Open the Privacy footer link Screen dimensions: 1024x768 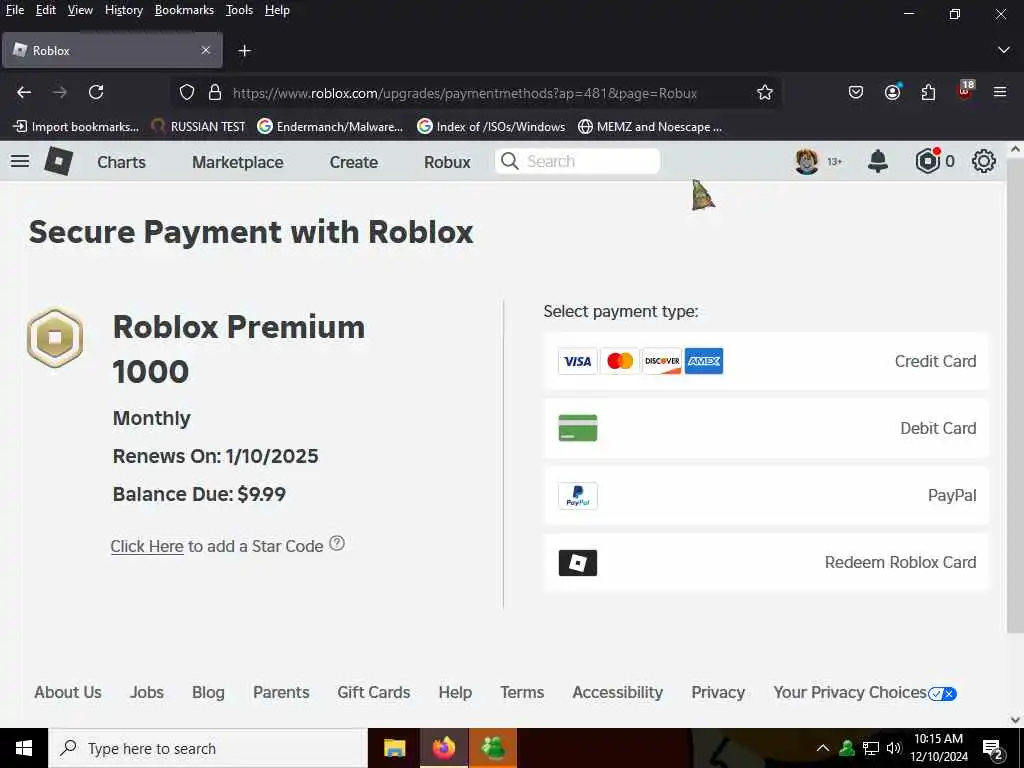coord(718,692)
